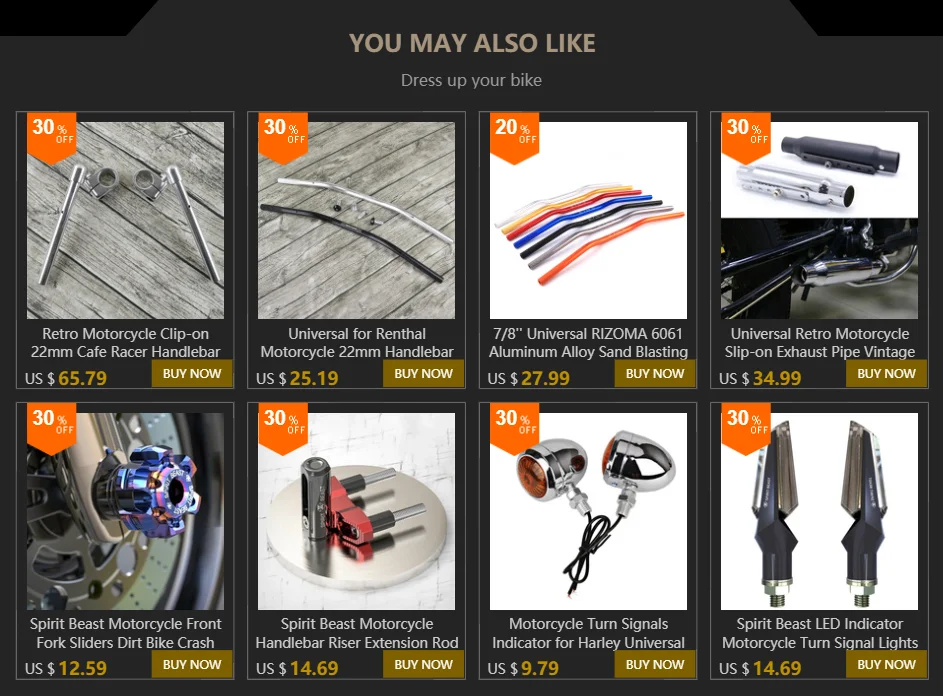Image resolution: width=943 pixels, height=696 pixels.
Task: Click BUY NOW for handlebar riser extension rod
Action: pyautogui.click(x=423, y=665)
